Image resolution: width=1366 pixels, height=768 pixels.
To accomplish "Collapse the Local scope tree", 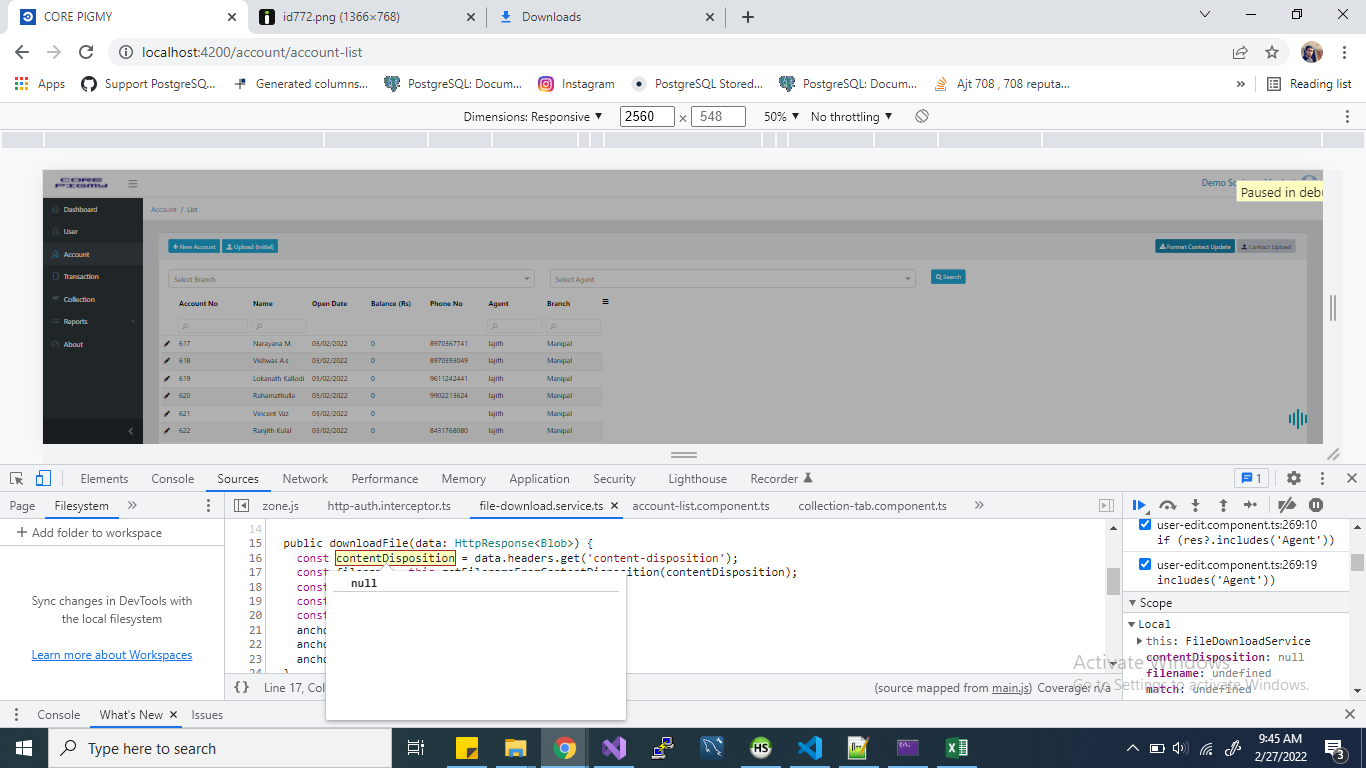I will [1133, 624].
